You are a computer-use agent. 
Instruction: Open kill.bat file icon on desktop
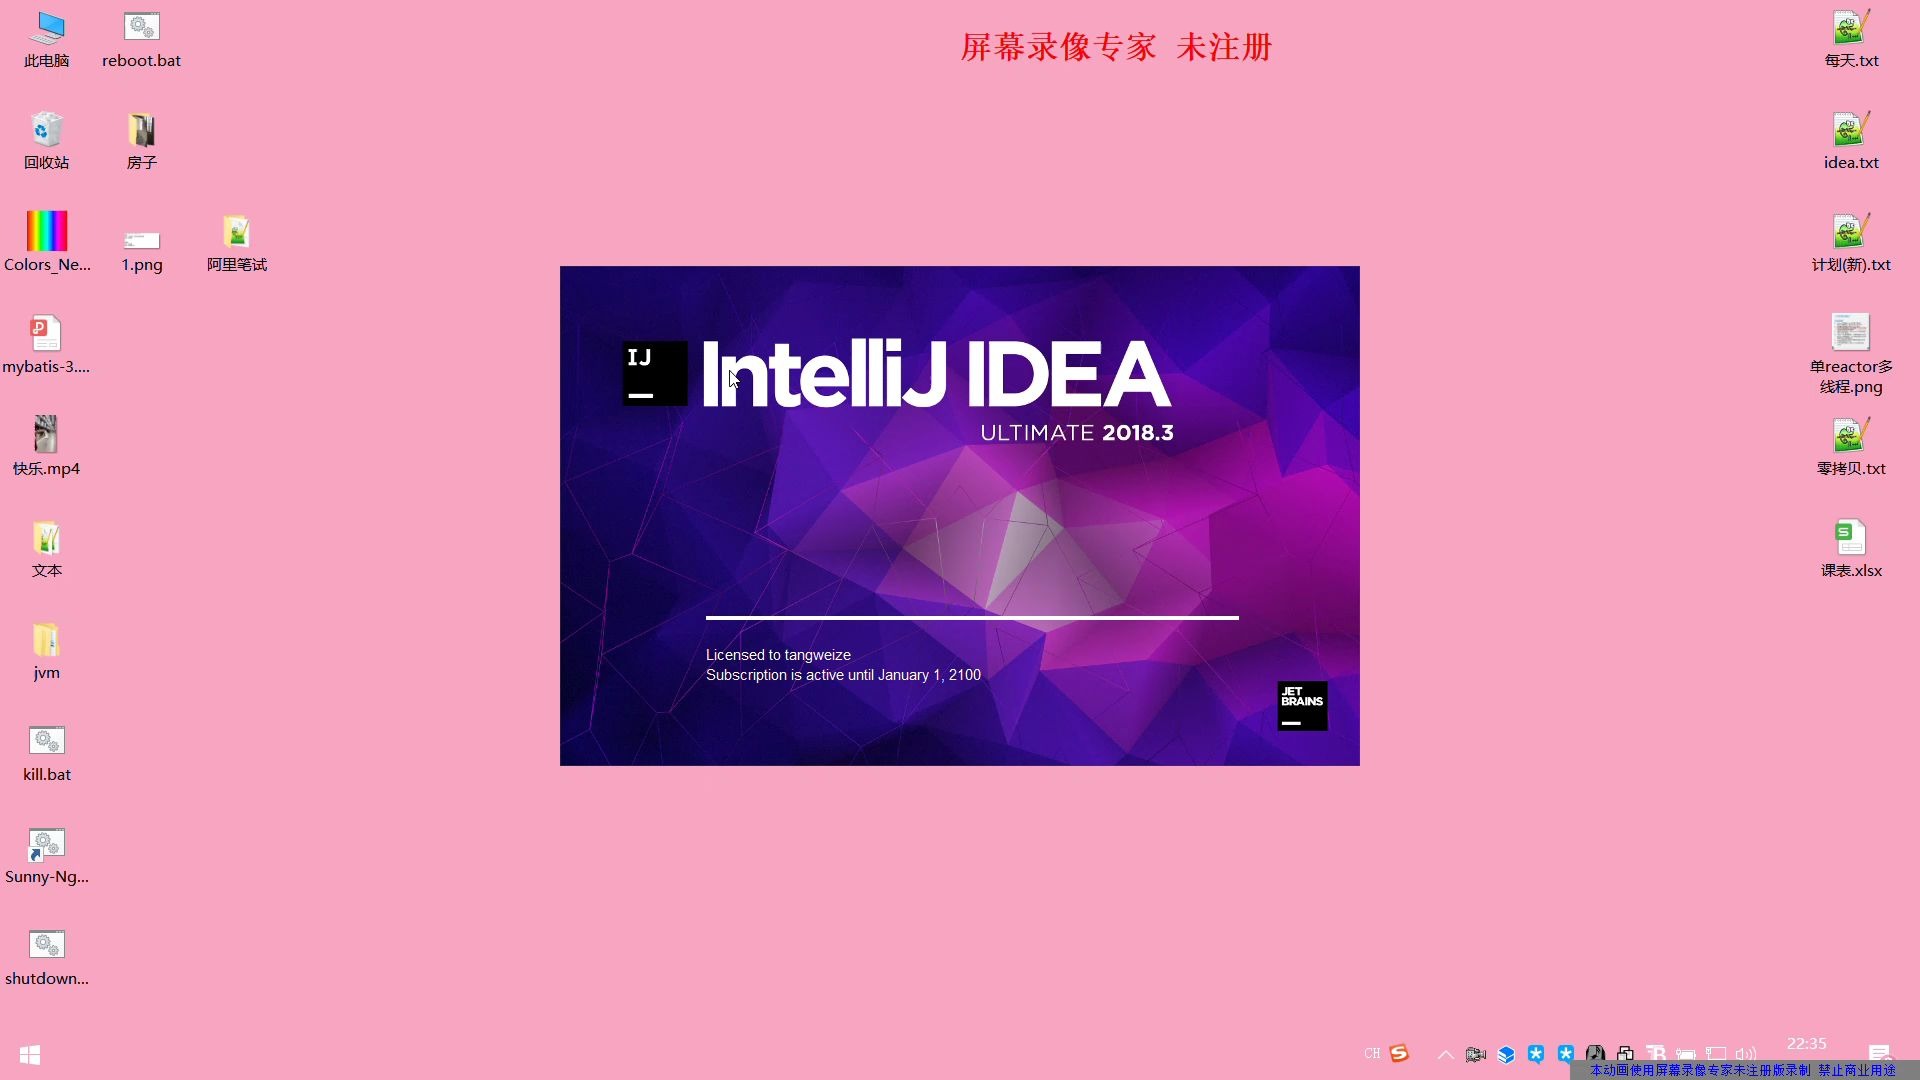pyautogui.click(x=46, y=740)
